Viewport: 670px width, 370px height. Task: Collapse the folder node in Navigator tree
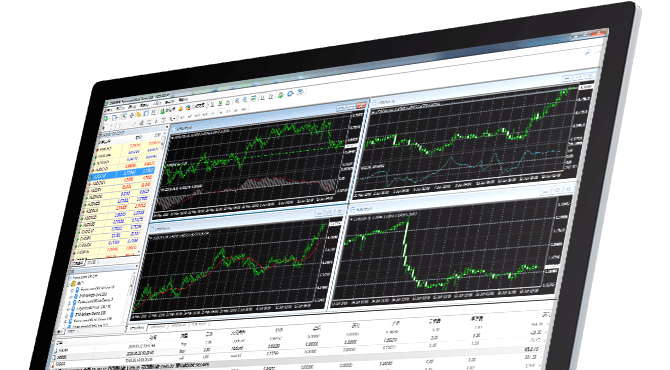coord(69,283)
